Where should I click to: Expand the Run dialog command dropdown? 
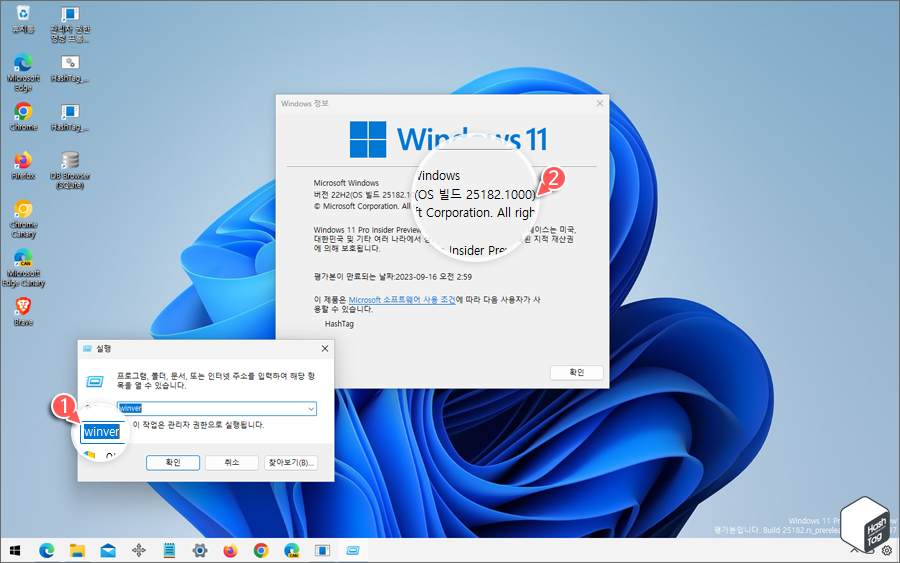[x=311, y=409]
